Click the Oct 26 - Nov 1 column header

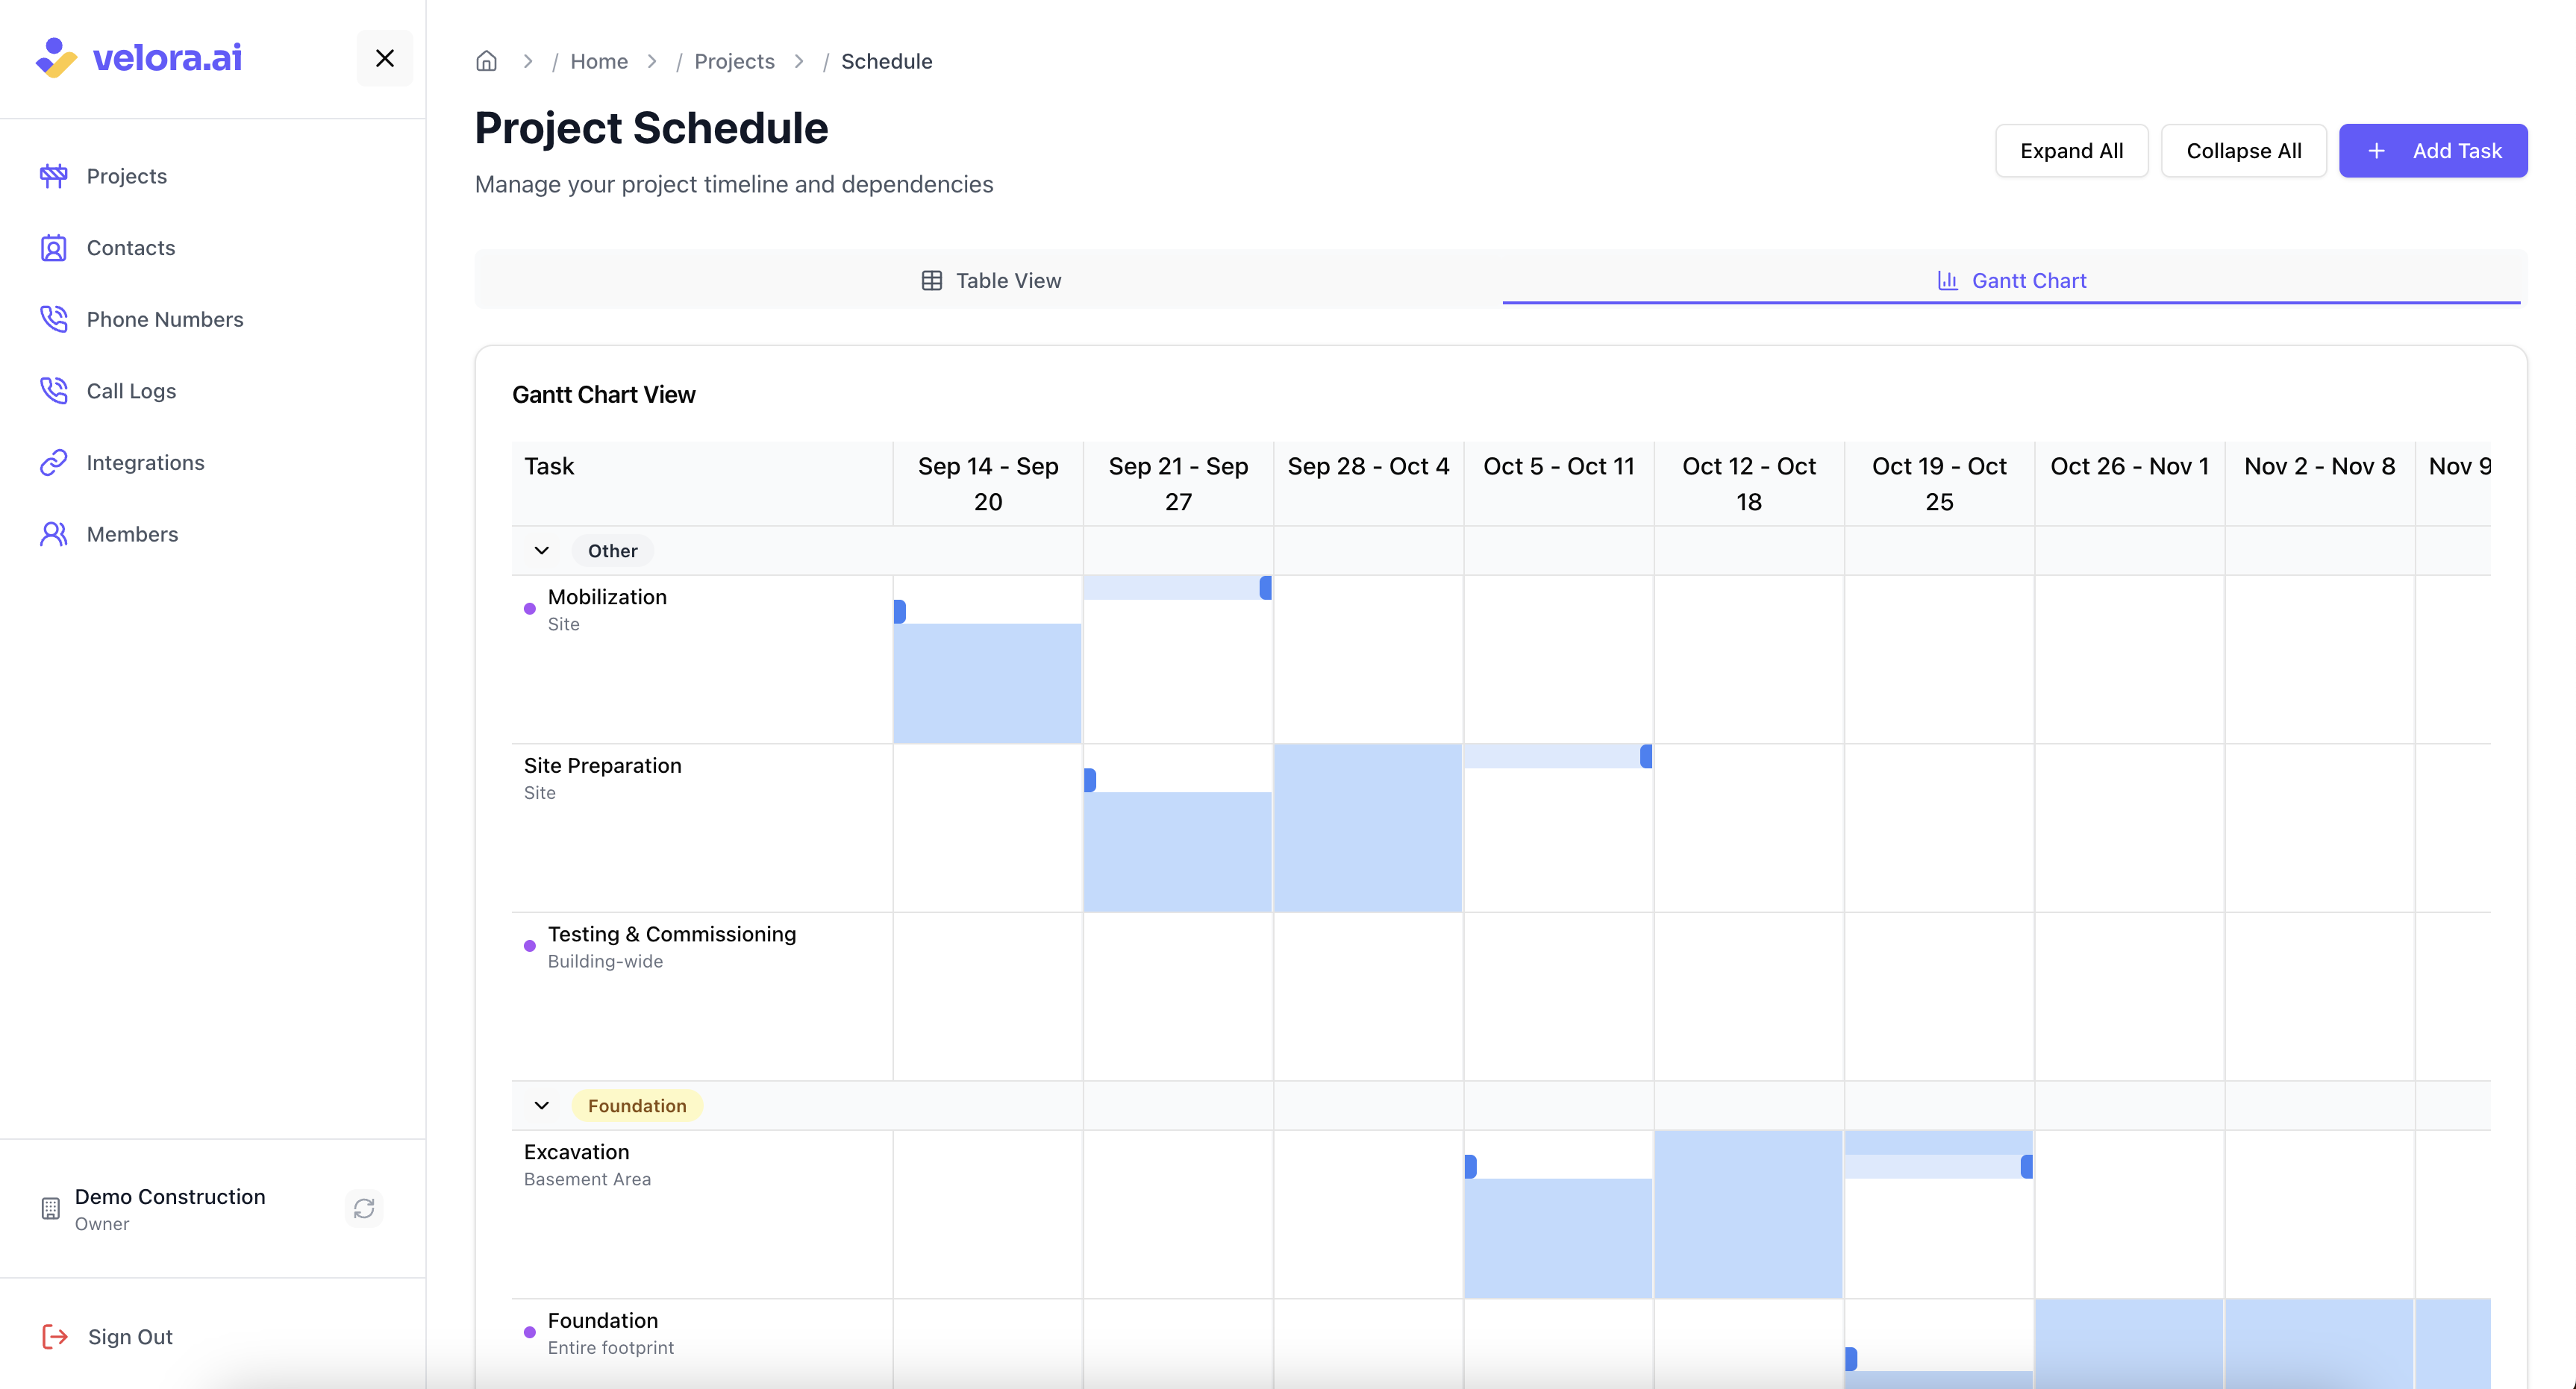point(2130,484)
